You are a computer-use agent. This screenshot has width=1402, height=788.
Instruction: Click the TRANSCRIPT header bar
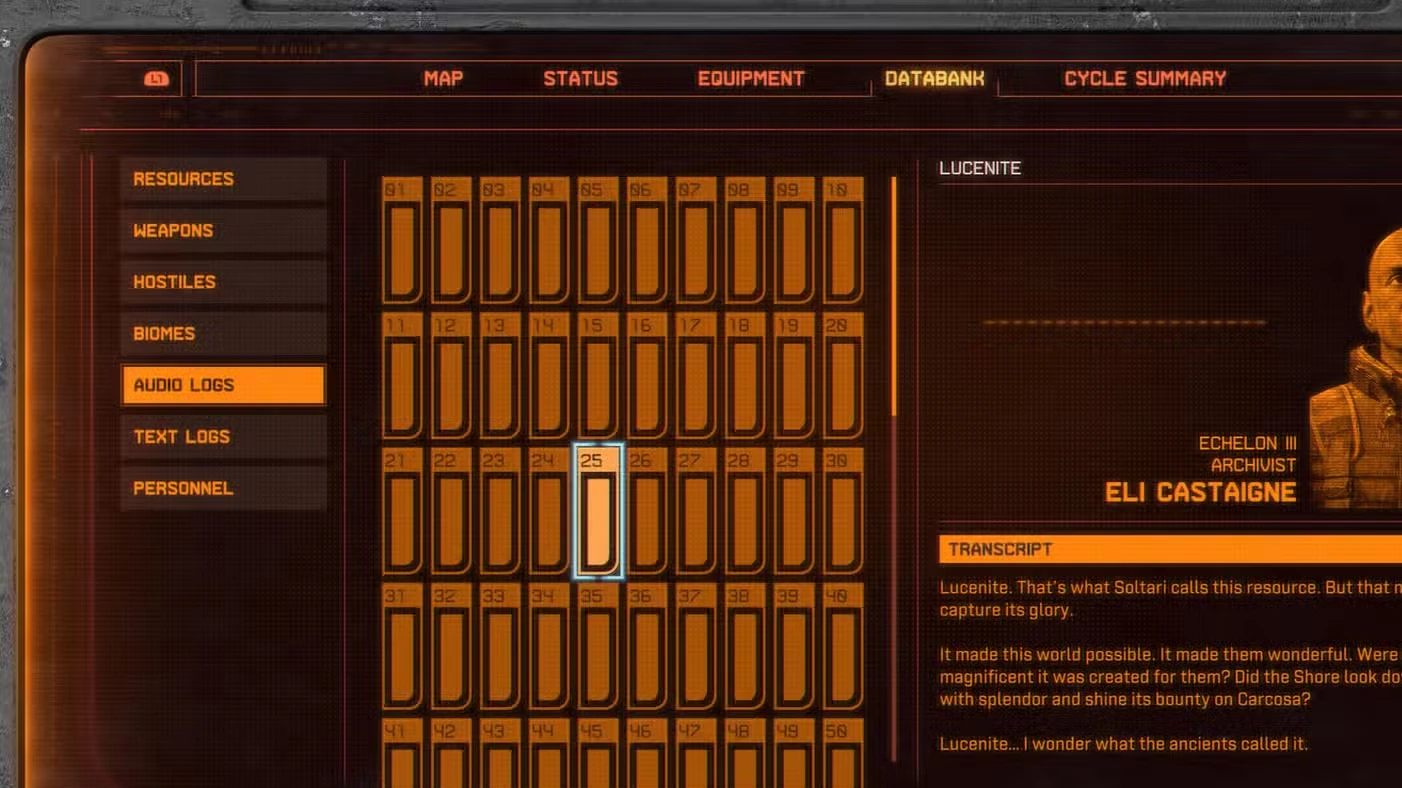[x=1170, y=549]
